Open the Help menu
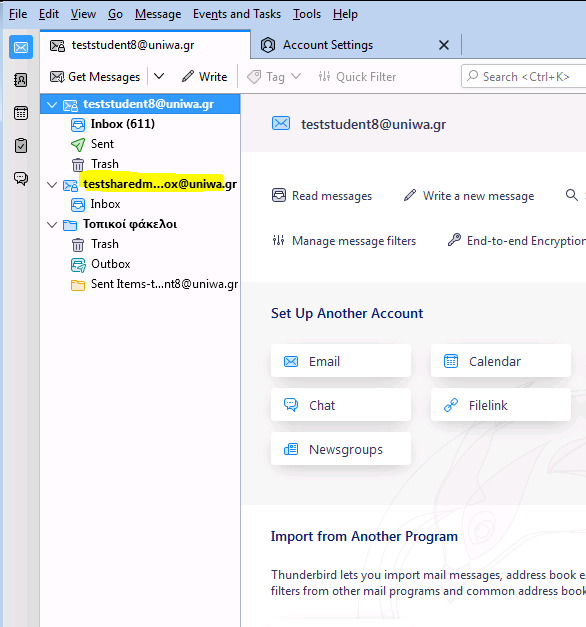 (345, 14)
